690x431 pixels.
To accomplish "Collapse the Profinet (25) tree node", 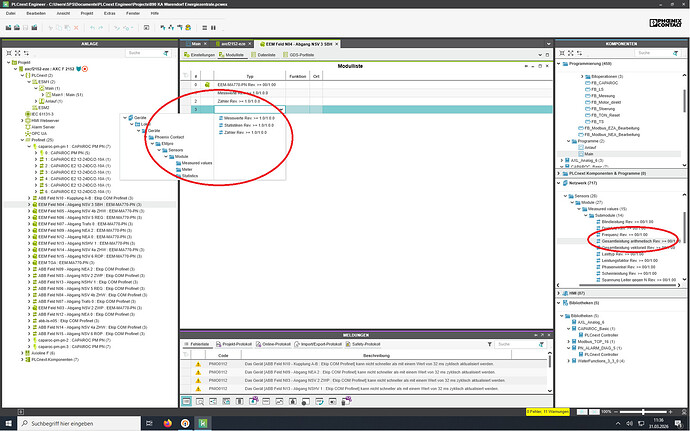I will click(x=23, y=139).
